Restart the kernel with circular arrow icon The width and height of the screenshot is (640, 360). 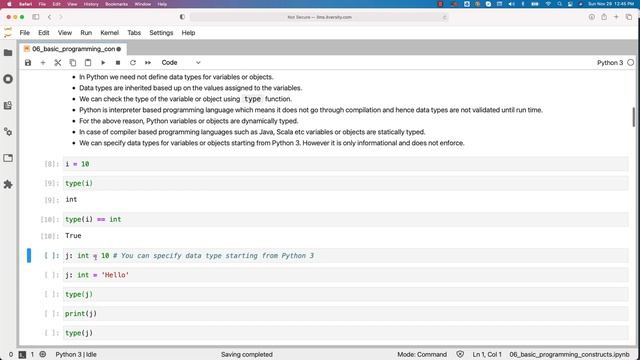133,63
